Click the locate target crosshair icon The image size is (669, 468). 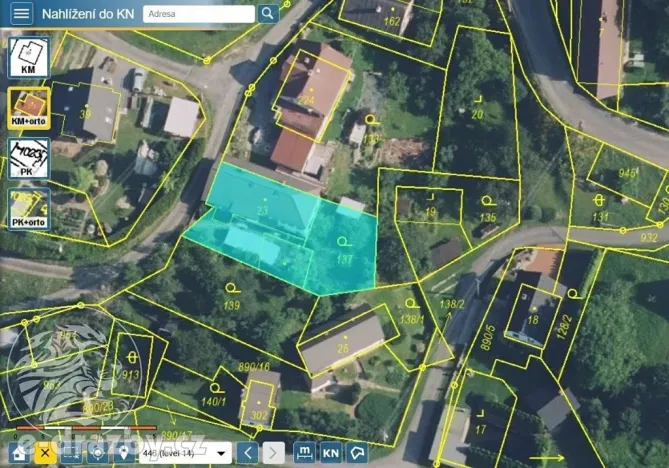pos(97,453)
